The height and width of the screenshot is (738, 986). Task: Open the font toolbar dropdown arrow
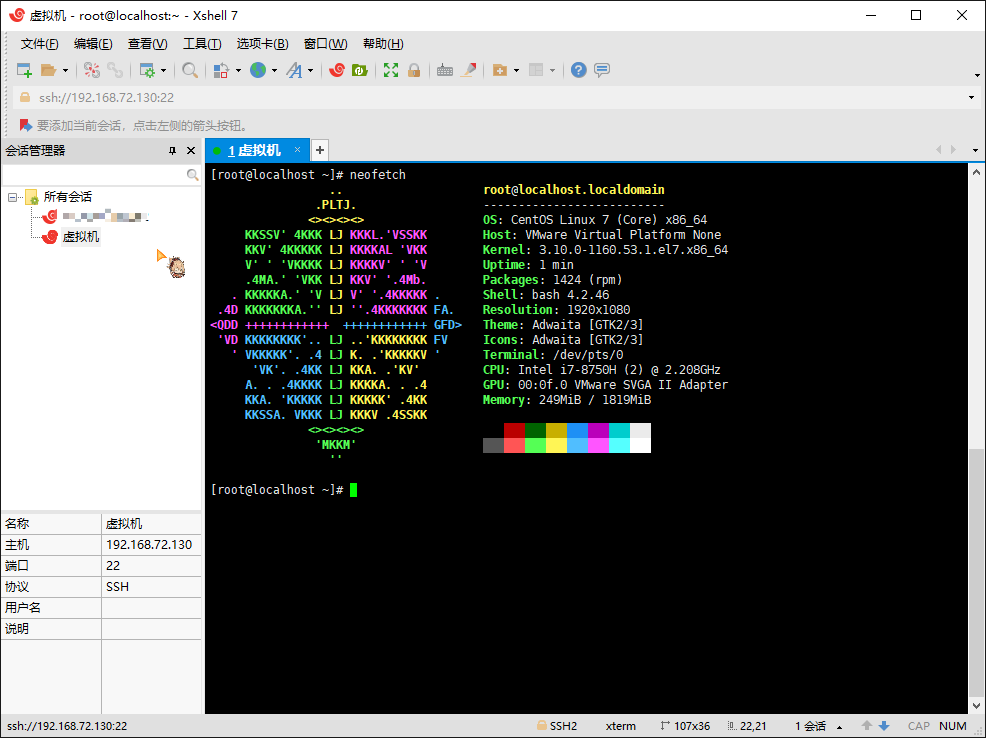[311, 70]
